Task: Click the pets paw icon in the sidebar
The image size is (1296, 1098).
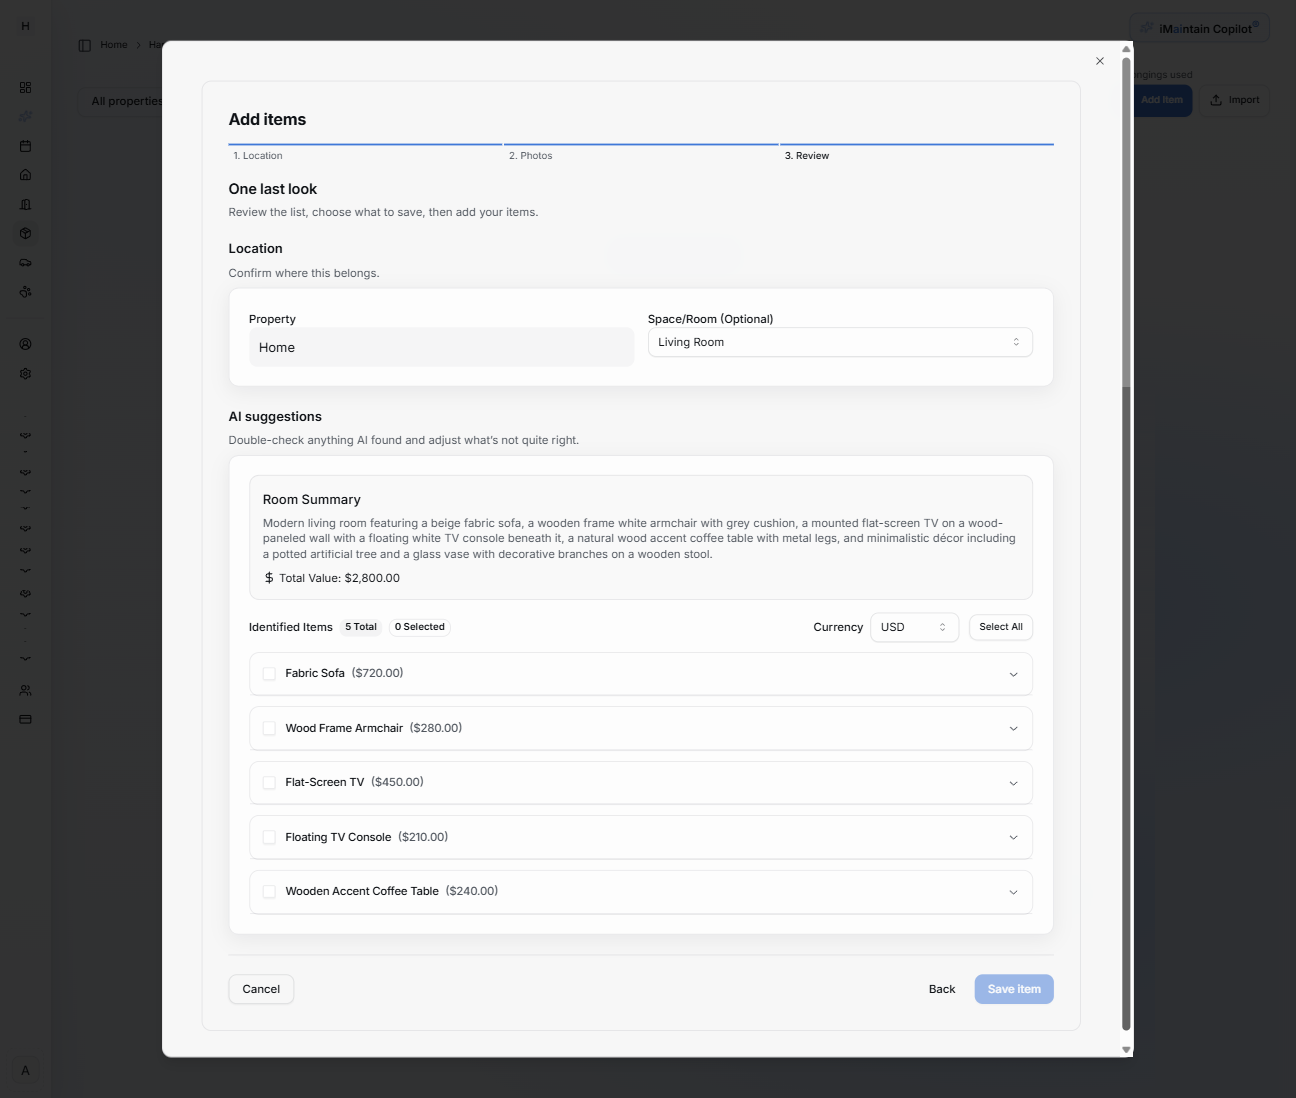Action: point(25,291)
